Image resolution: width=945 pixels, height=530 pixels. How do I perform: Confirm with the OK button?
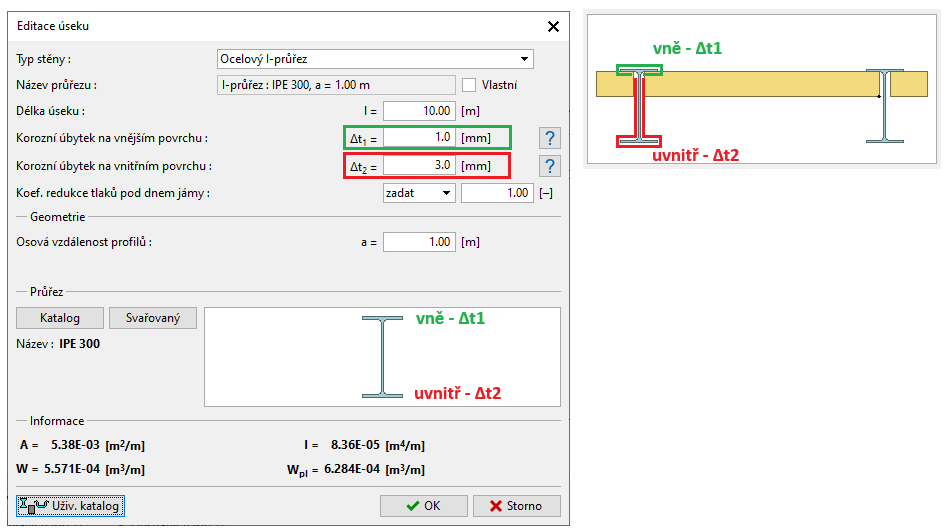pos(423,506)
